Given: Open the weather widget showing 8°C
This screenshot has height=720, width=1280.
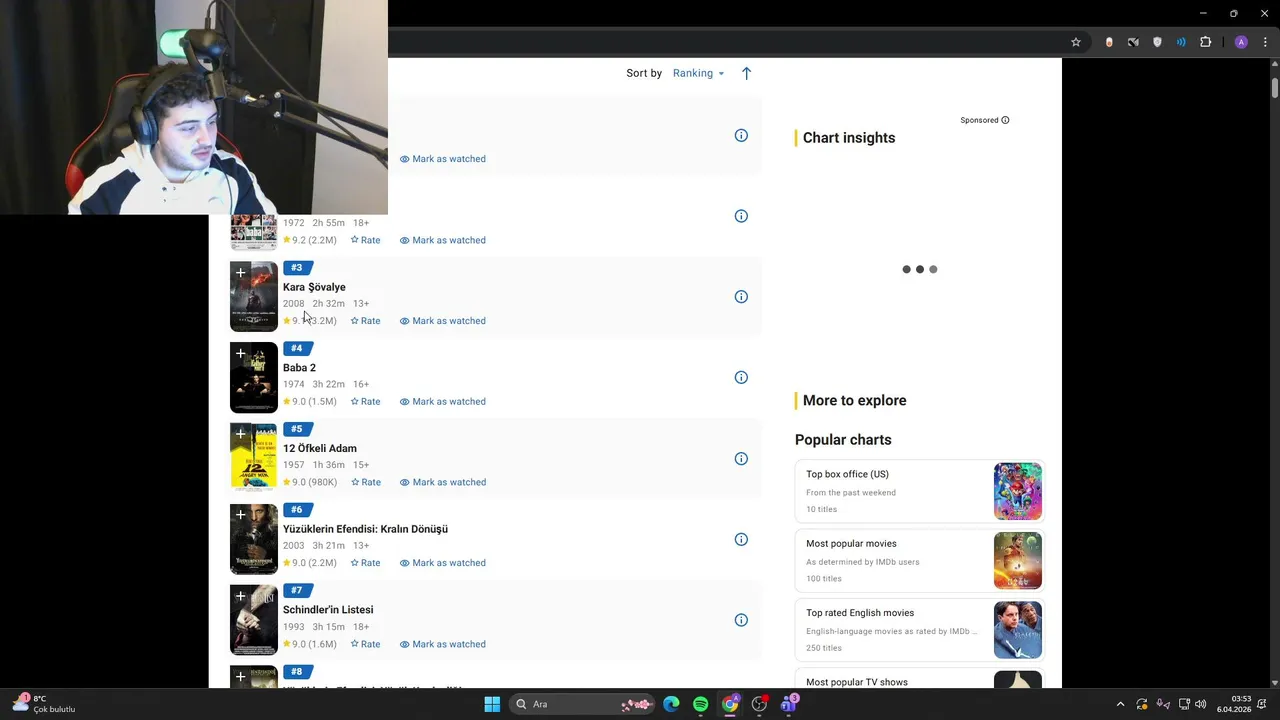Looking at the screenshot, I should (44, 704).
